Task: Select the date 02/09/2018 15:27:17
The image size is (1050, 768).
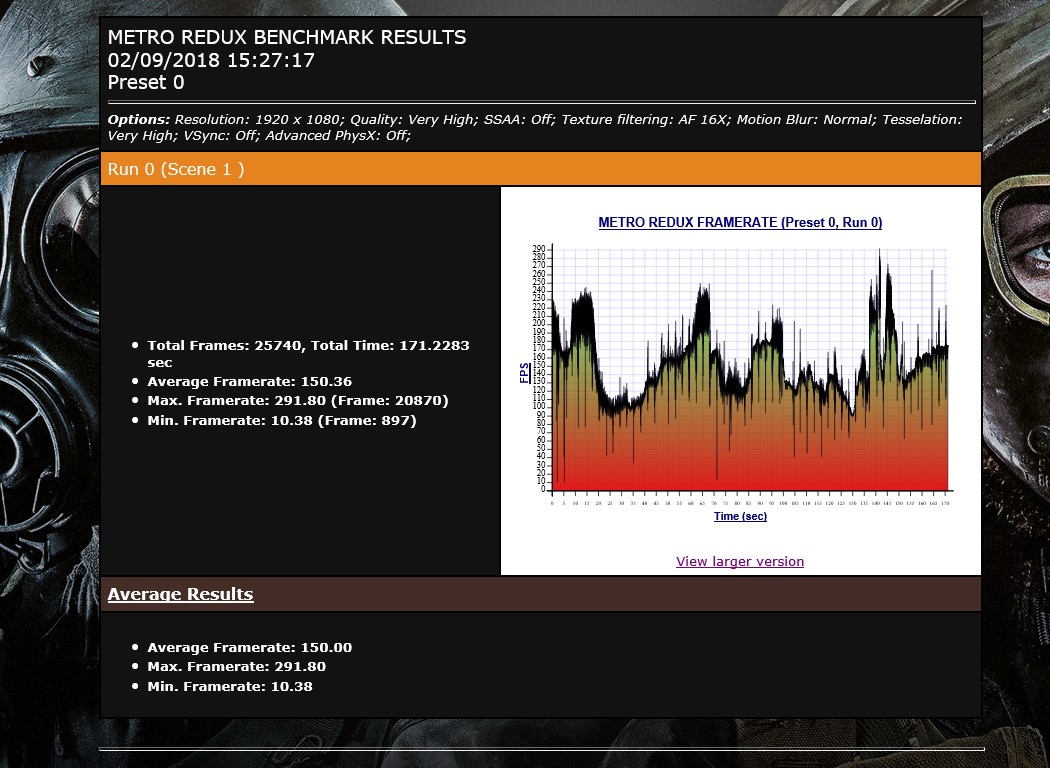Action: pyautogui.click(x=211, y=60)
